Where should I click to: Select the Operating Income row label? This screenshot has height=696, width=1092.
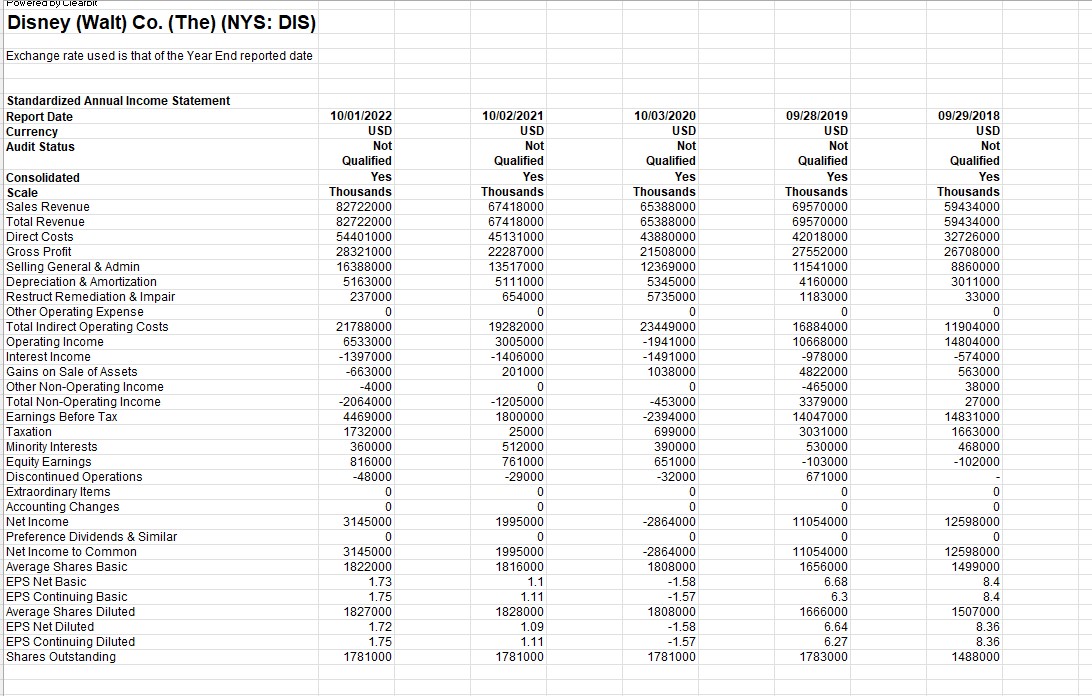click(x=55, y=342)
